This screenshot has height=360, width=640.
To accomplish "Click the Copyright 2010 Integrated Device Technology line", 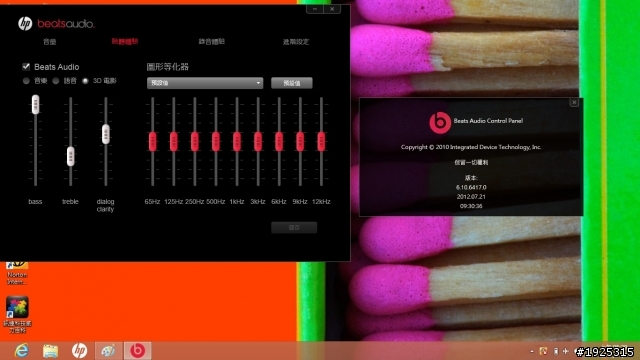I will click(x=471, y=147).
